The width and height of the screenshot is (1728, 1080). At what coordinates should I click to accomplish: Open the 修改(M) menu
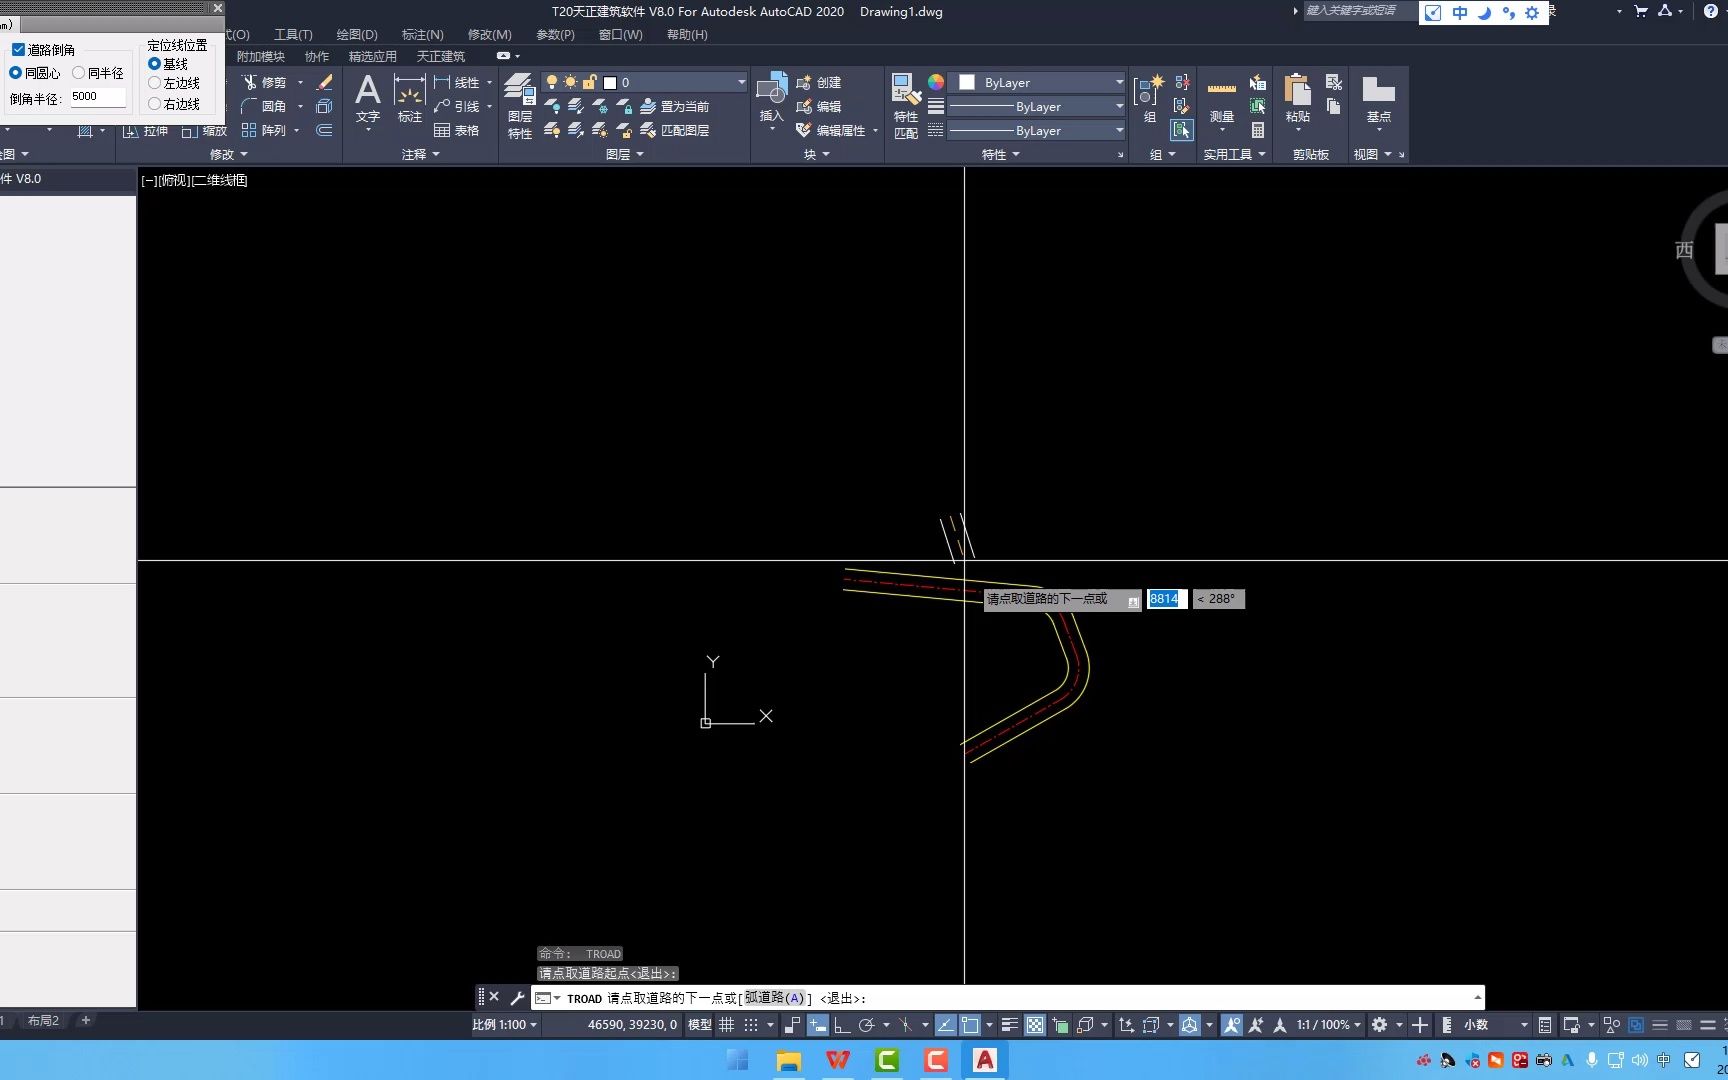click(489, 34)
